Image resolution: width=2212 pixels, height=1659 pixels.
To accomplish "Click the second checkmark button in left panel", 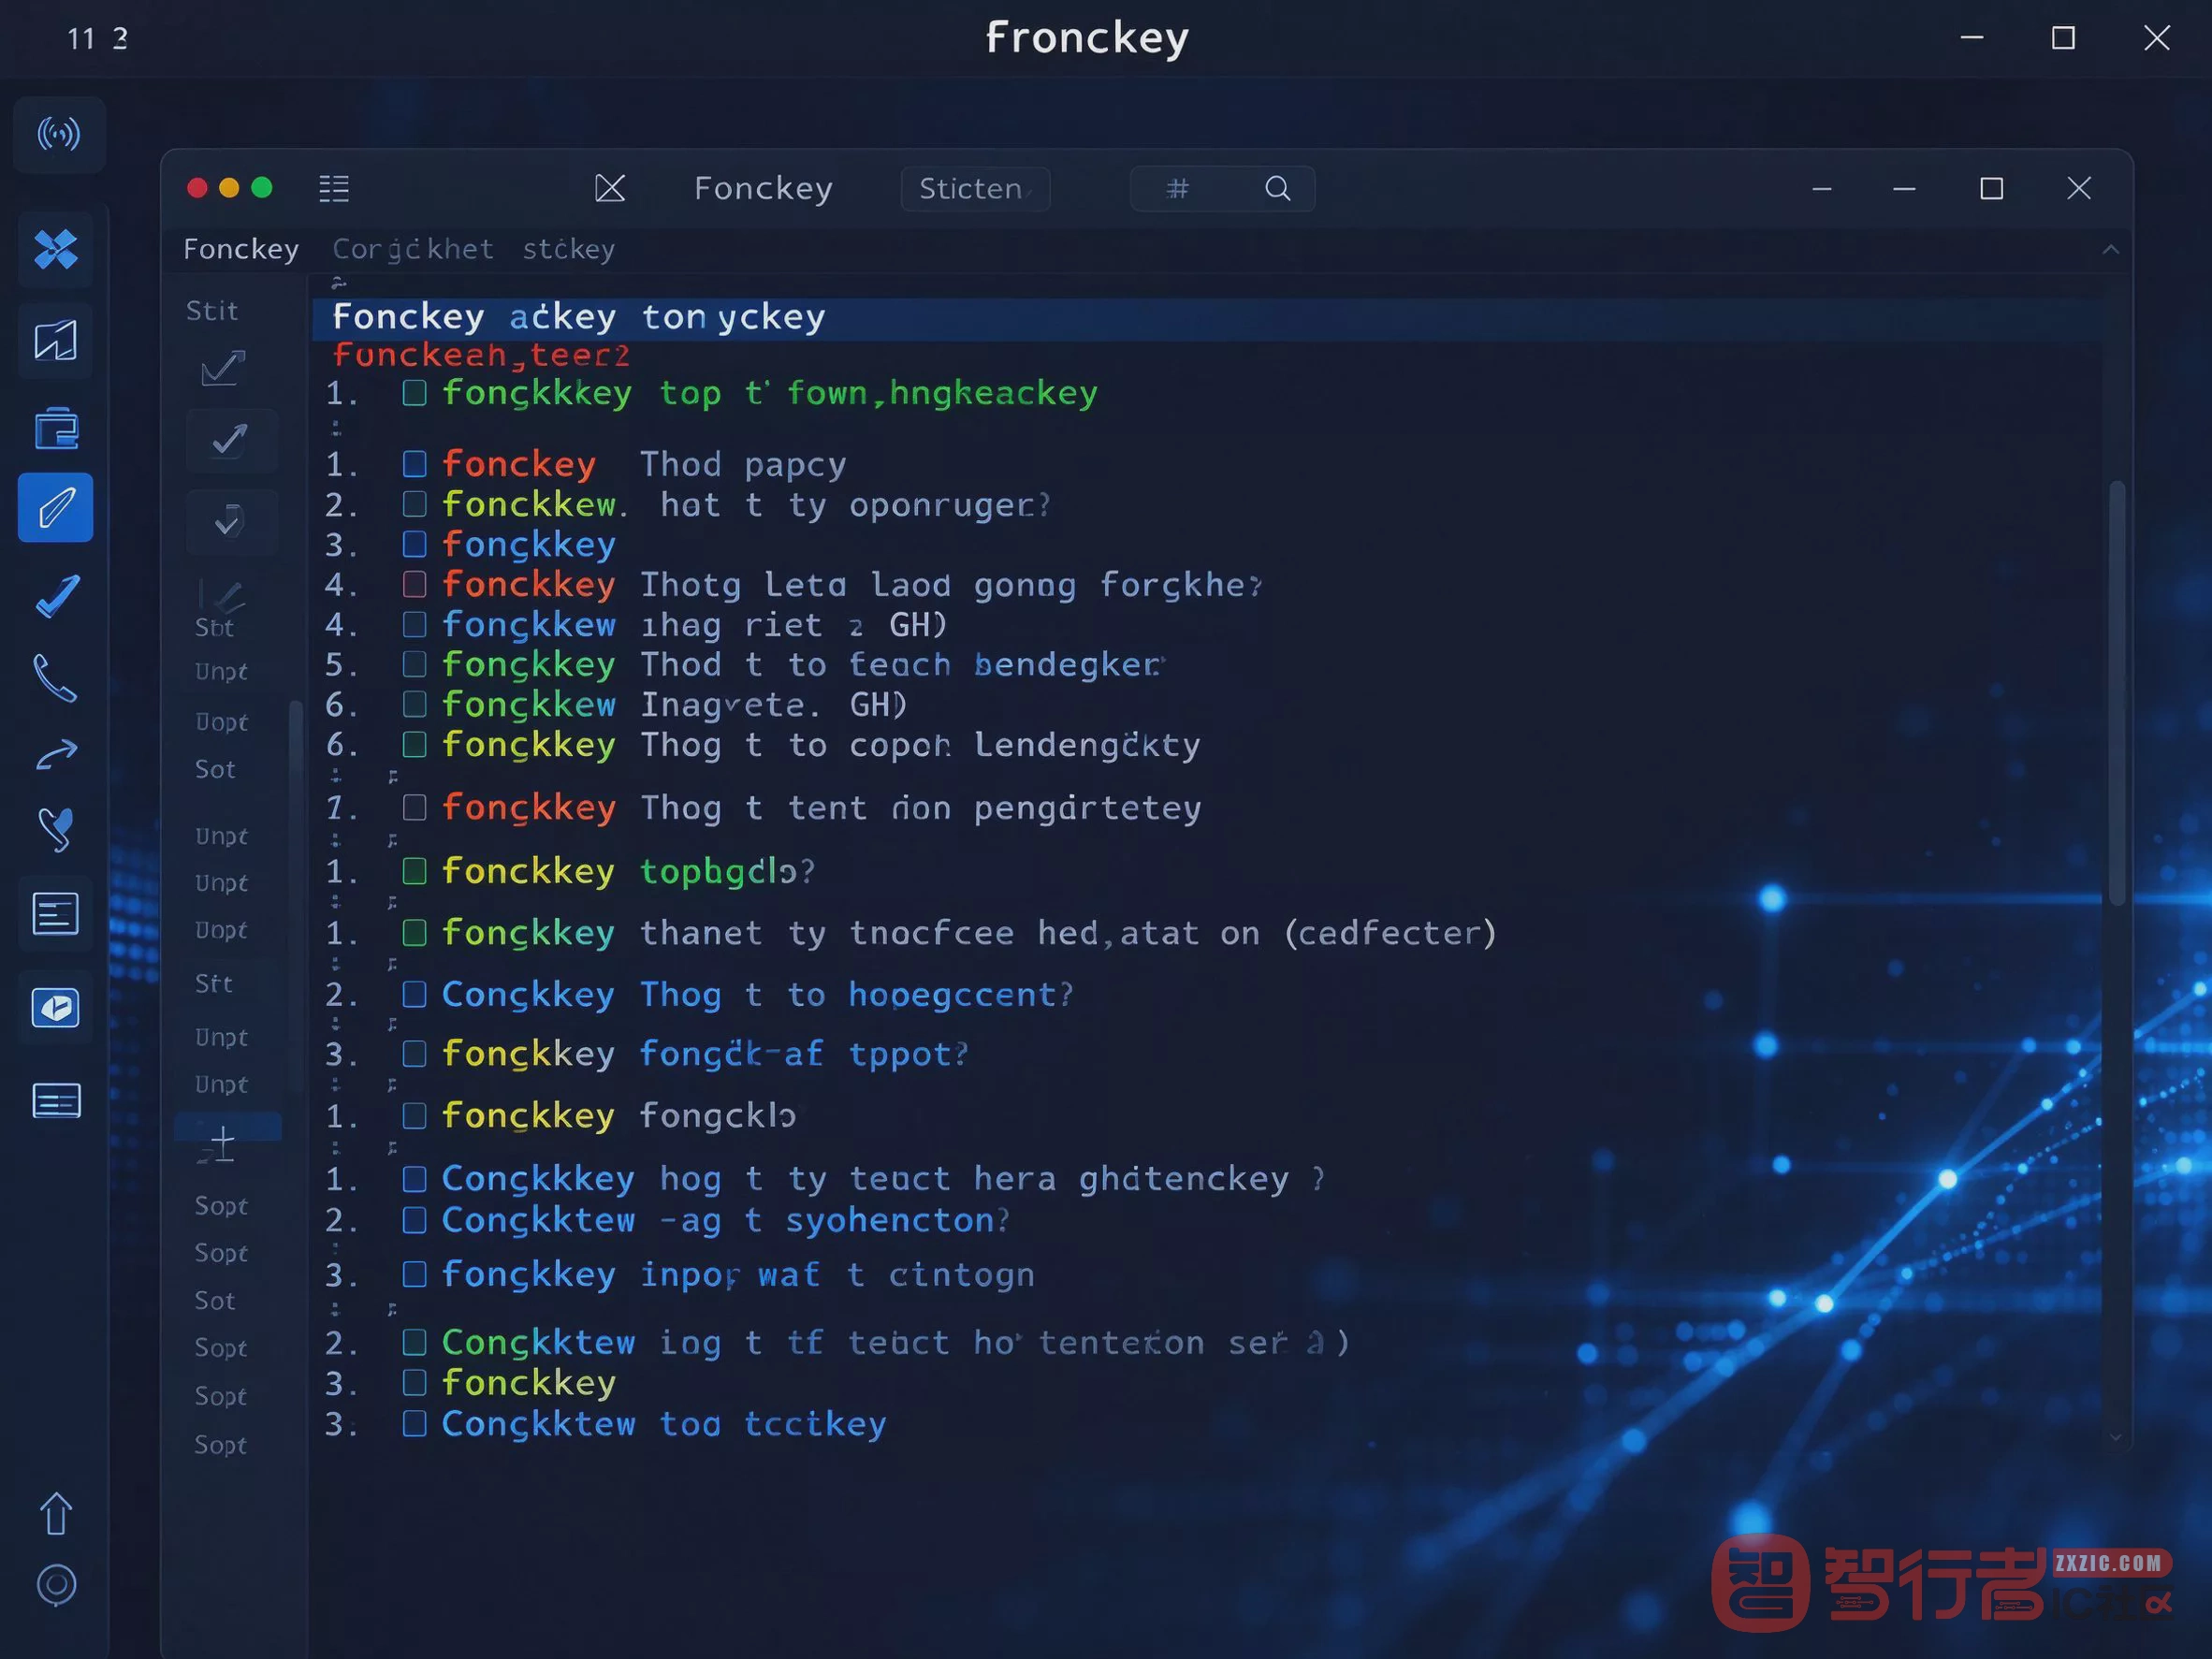I will (231, 440).
